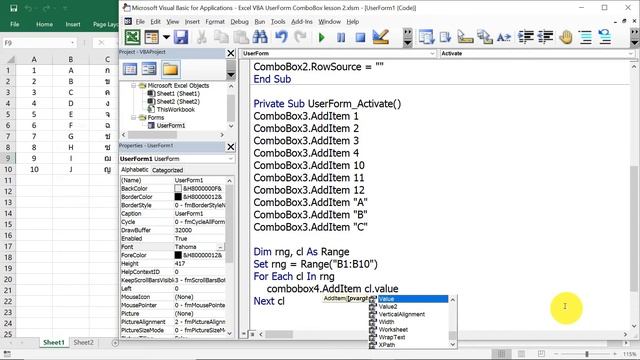Click the Reset stop square icon

coord(360,38)
